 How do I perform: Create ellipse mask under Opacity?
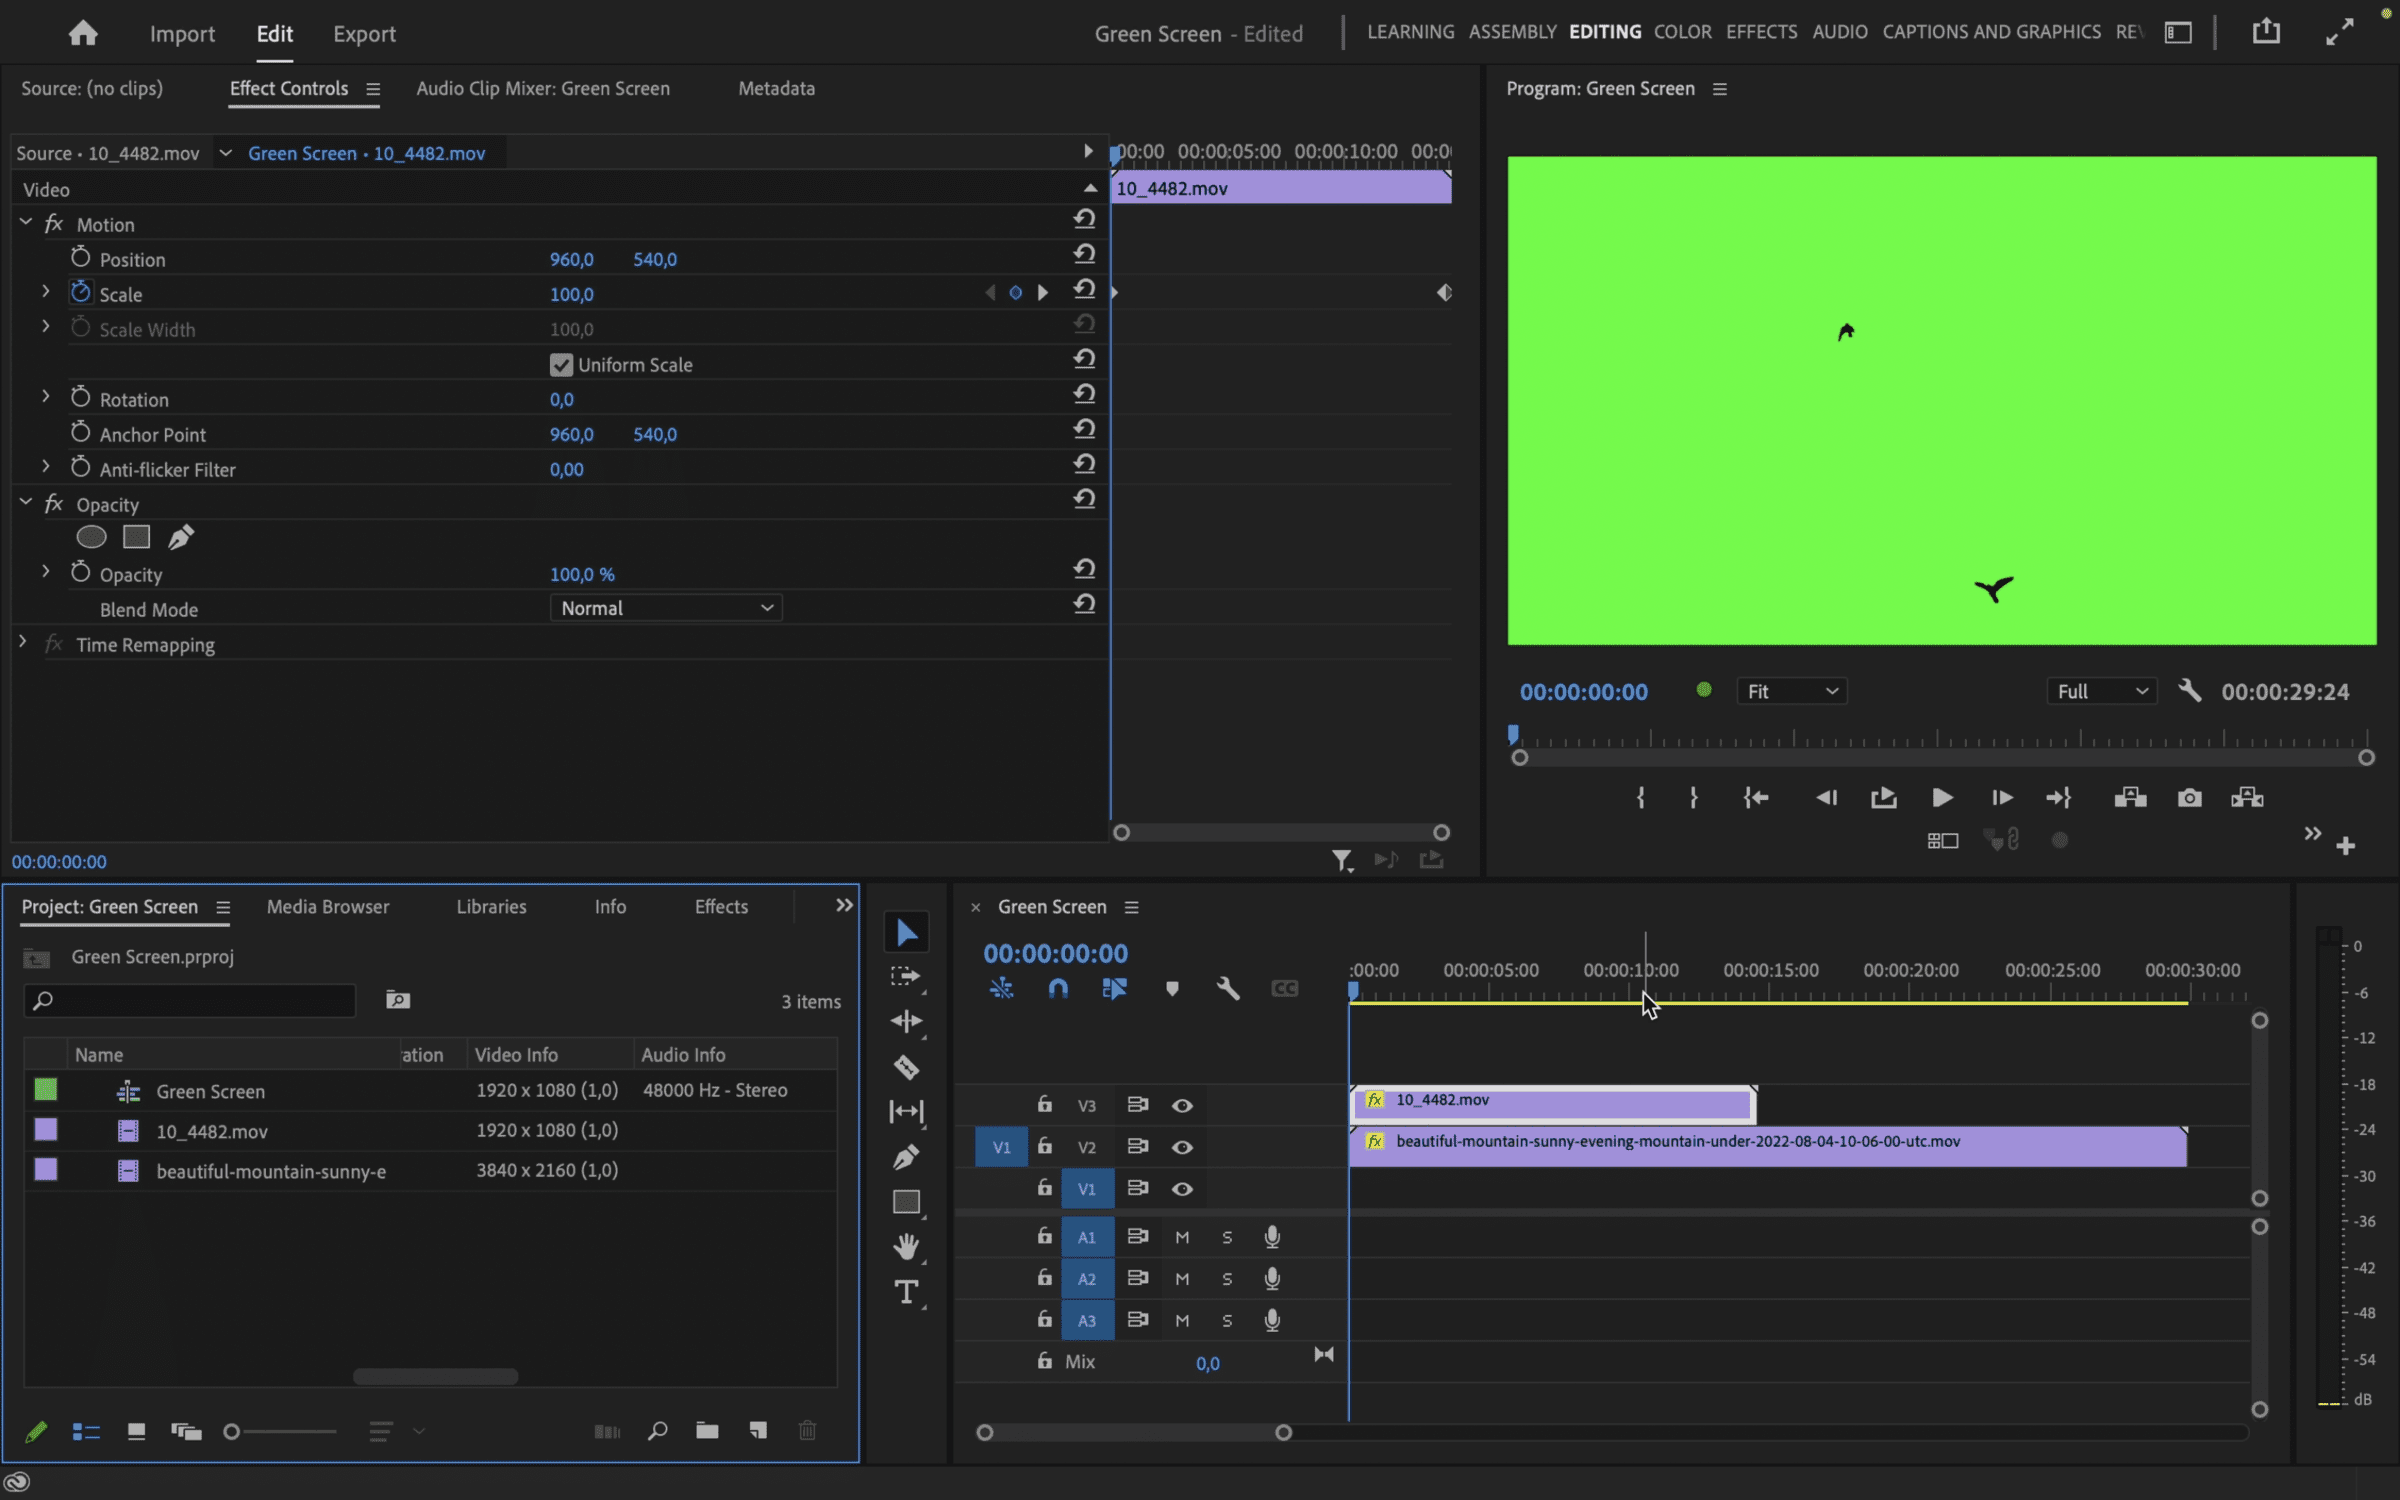point(91,537)
